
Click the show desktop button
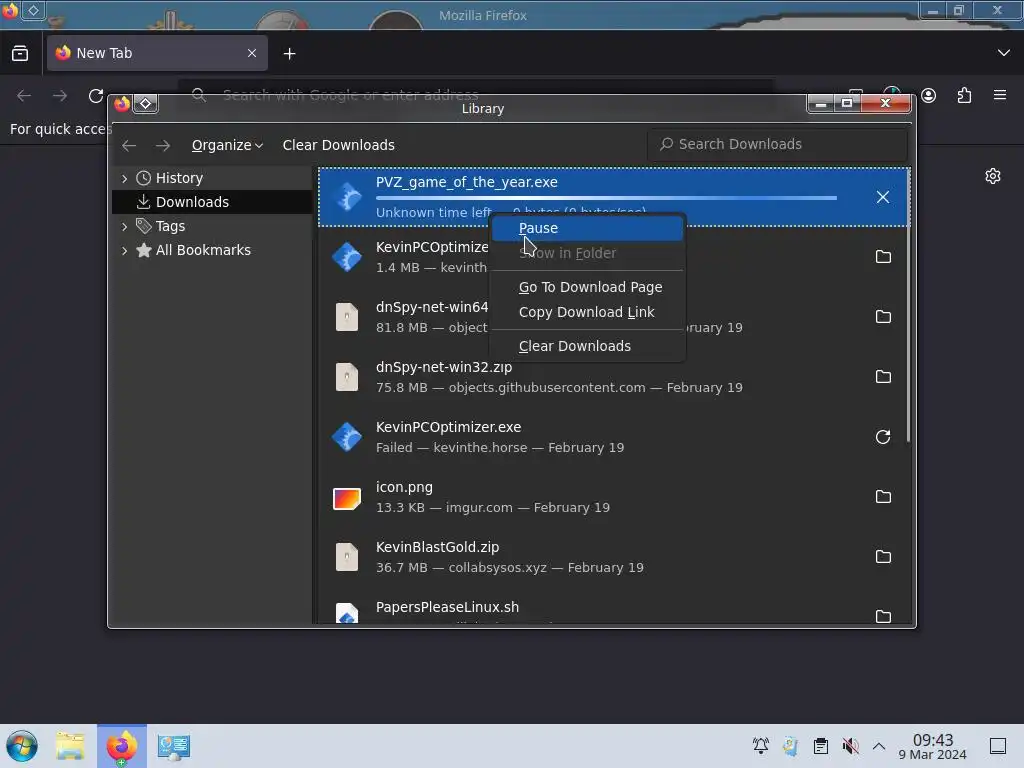tap(998, 745)
